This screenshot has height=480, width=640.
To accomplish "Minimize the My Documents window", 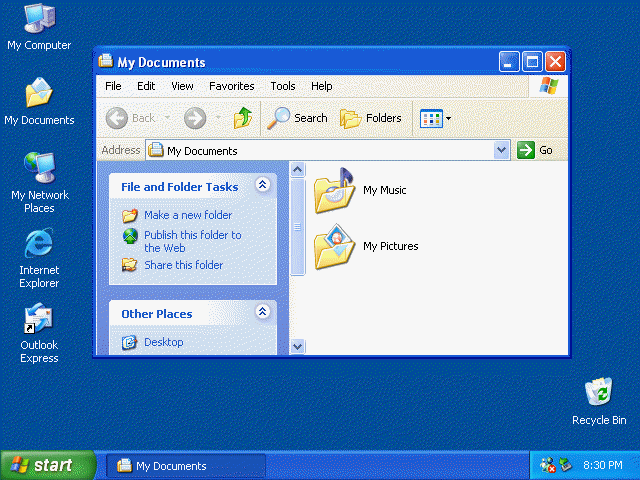I will (509, 62).
